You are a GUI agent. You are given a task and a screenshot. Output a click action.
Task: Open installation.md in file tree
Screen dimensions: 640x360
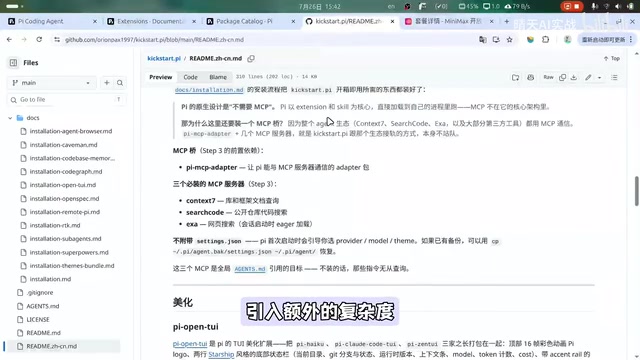tap(50, 279)
